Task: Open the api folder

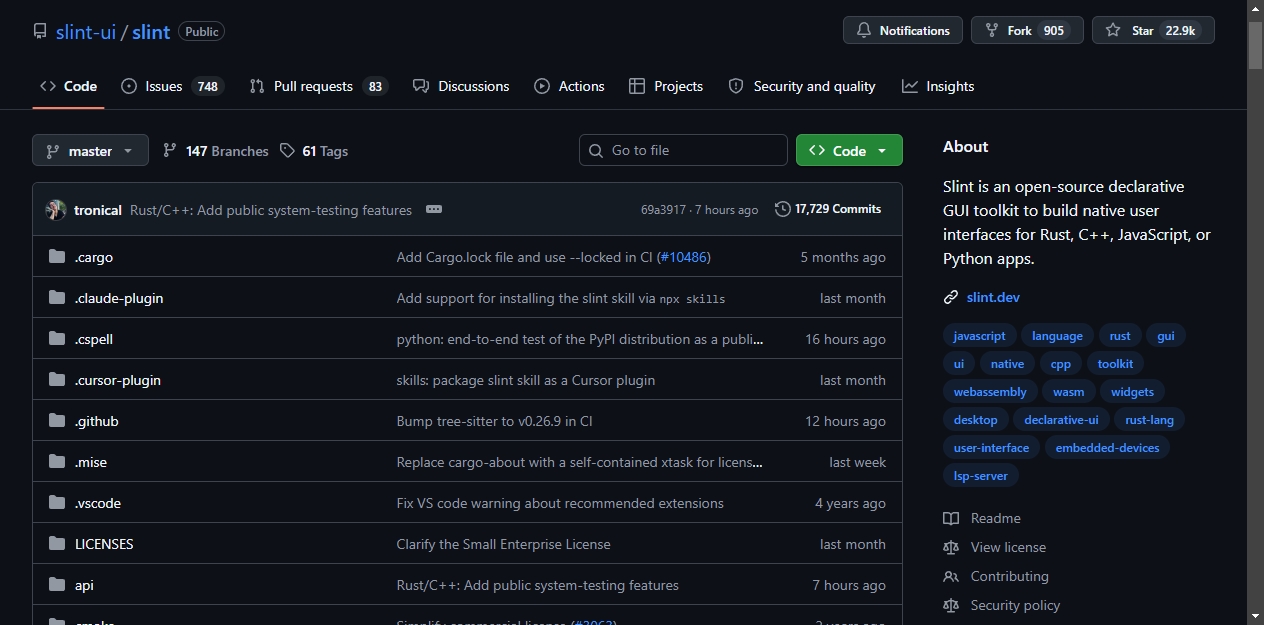Action: tap(84, 585)
